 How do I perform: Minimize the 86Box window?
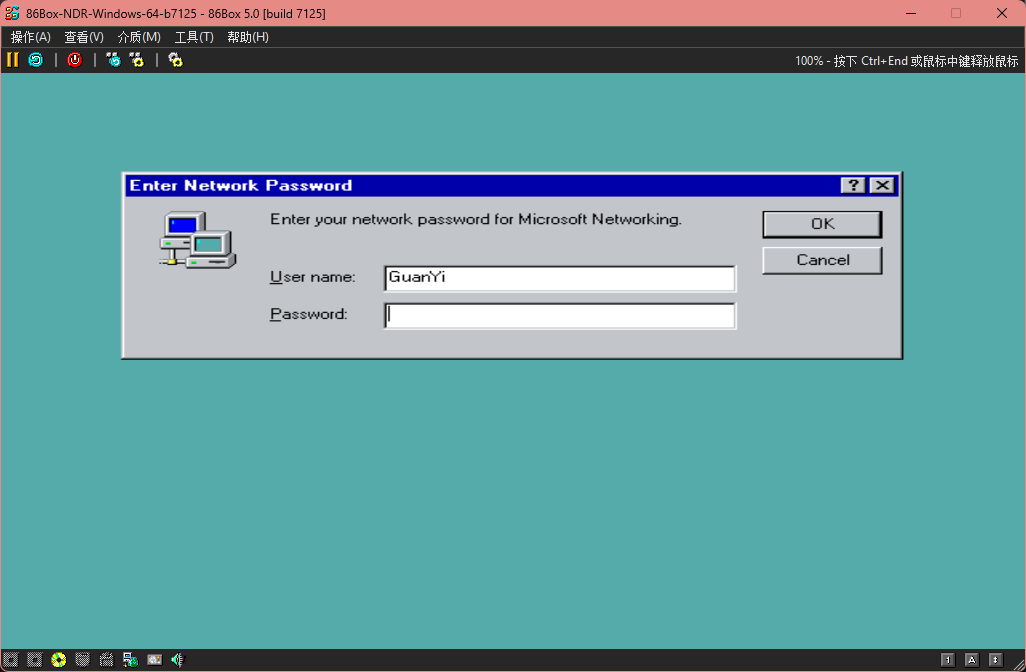click(x=911, y=13)
